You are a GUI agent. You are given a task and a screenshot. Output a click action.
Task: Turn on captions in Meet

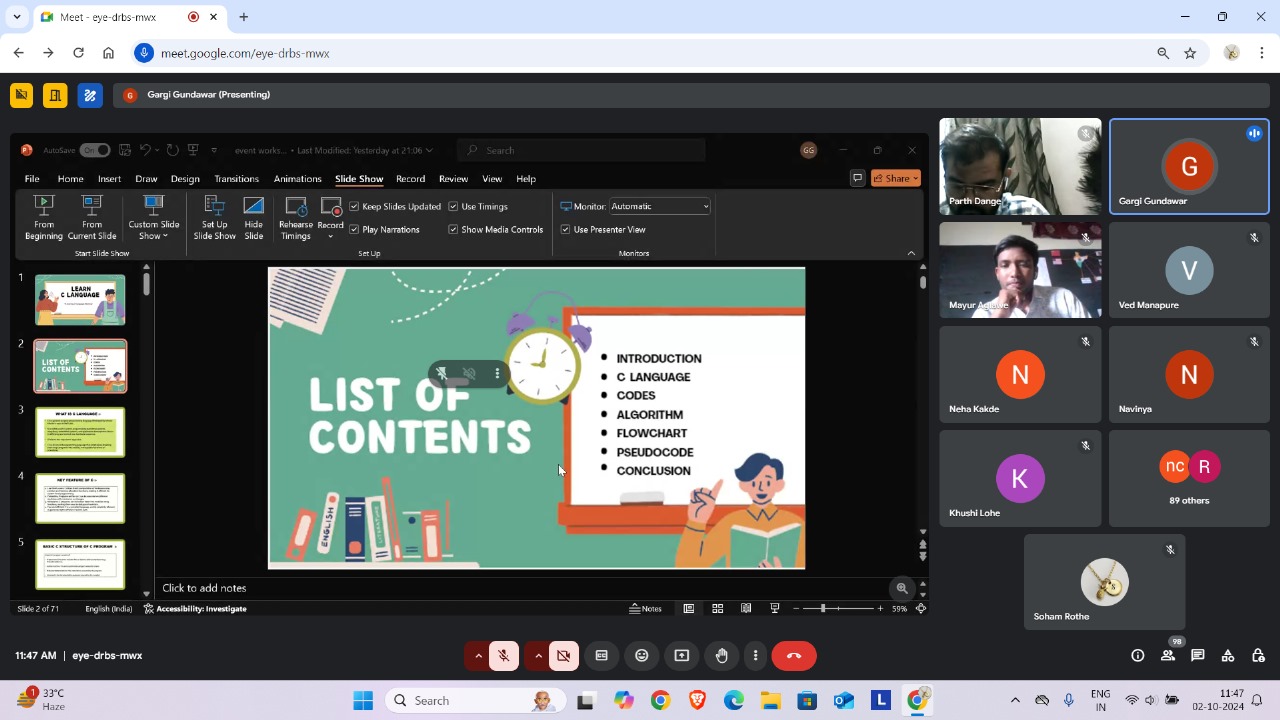(602, 656)
